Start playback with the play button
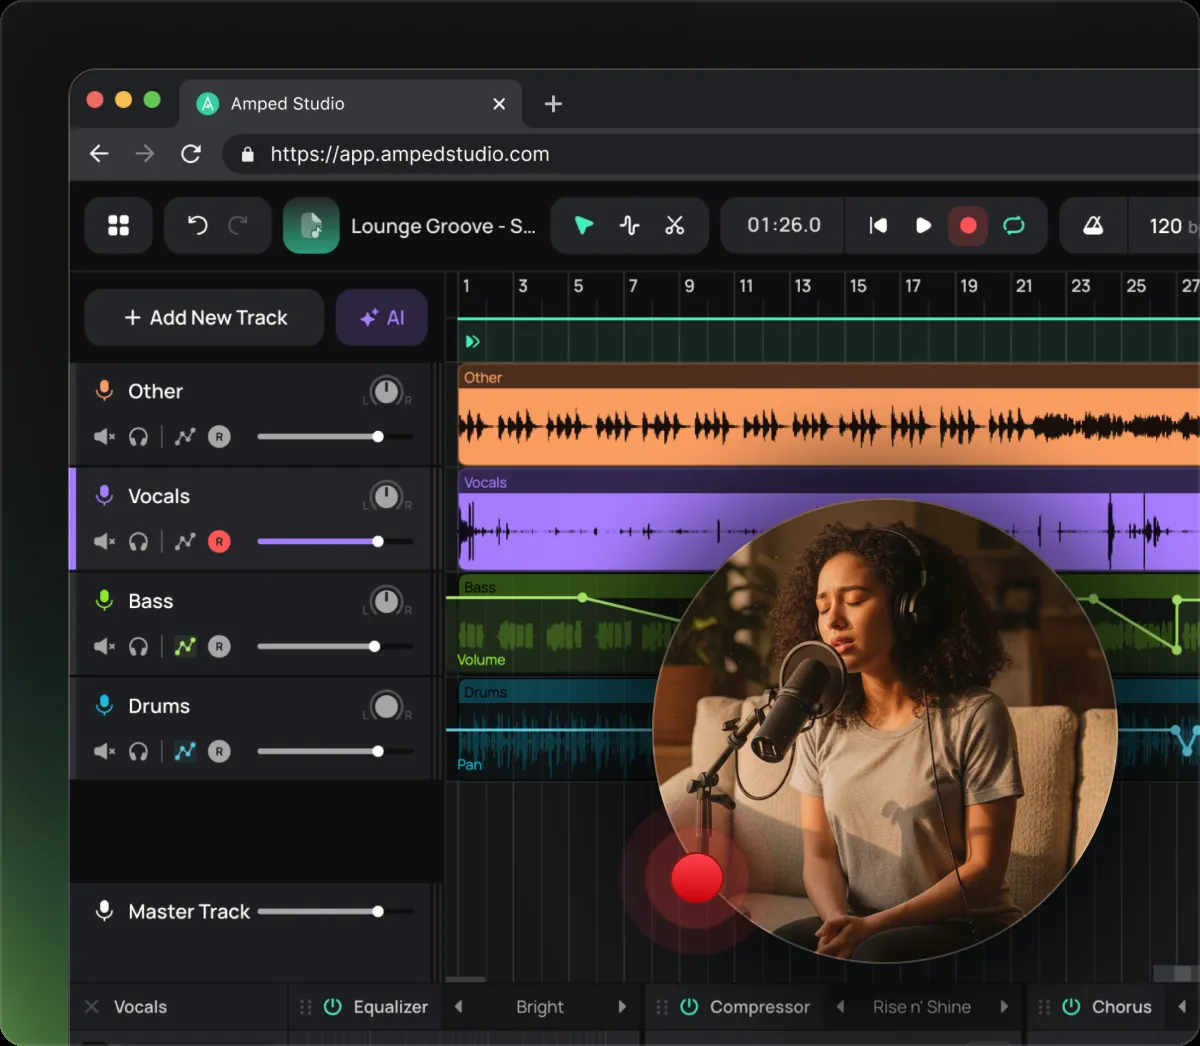Image resolution: width=1200 pixels, height=1046 pixels. [x=923, y=225]
